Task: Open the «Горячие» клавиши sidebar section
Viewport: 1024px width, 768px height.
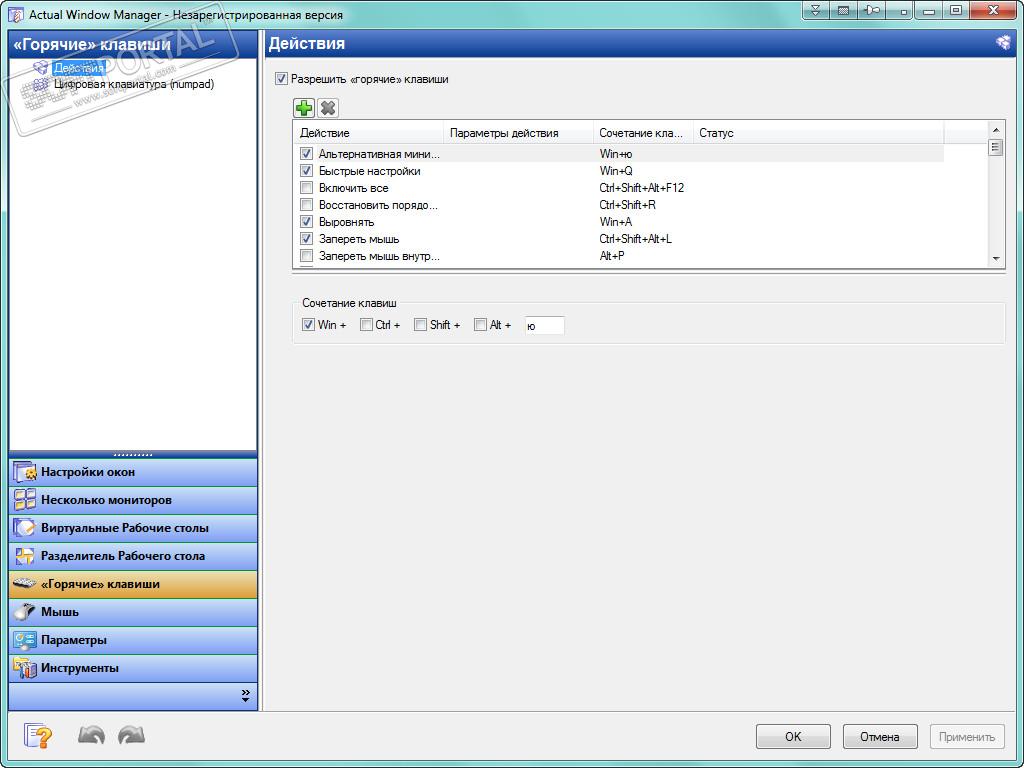Action: [x=133, y=584]
